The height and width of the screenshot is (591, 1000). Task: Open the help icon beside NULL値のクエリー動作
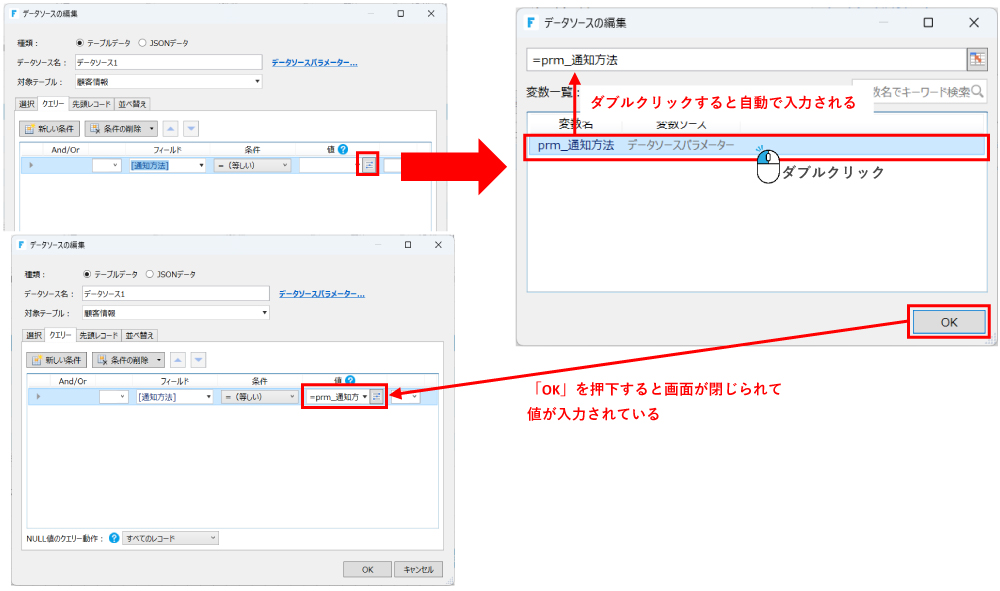click(114, 538)
